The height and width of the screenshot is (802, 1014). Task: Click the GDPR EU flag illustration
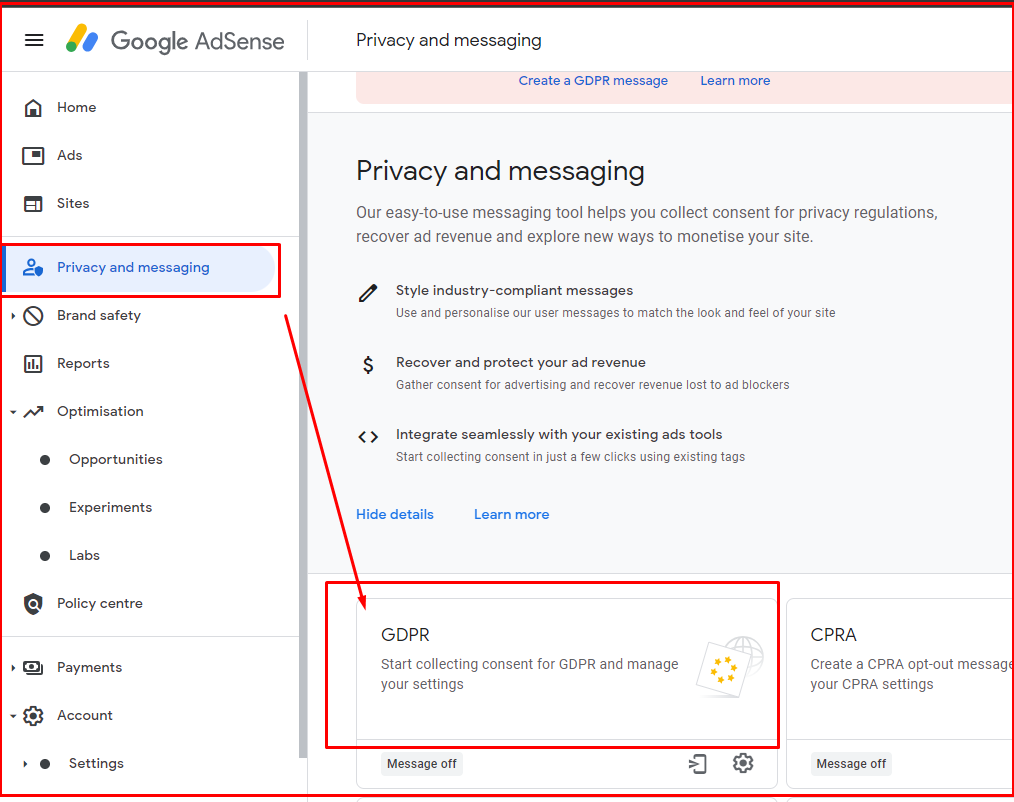(729, 666)
